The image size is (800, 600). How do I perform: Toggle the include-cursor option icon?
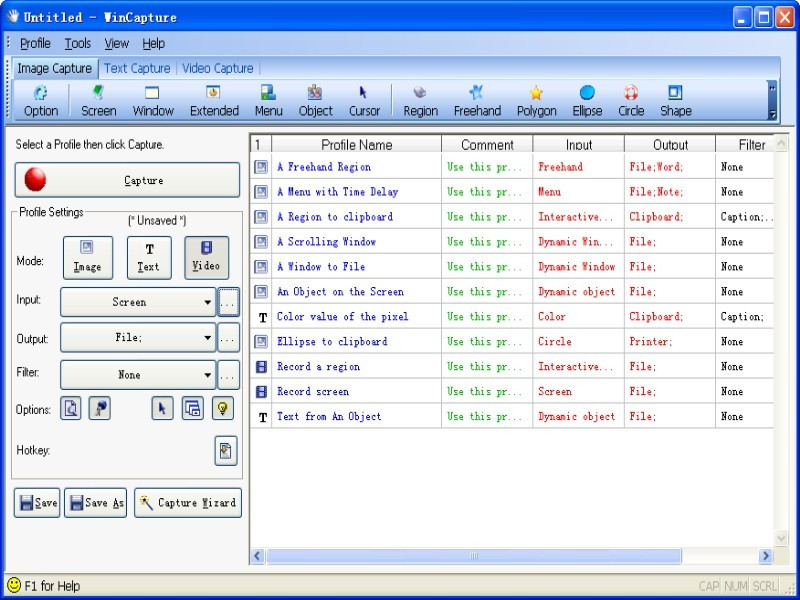coord(162,408)
